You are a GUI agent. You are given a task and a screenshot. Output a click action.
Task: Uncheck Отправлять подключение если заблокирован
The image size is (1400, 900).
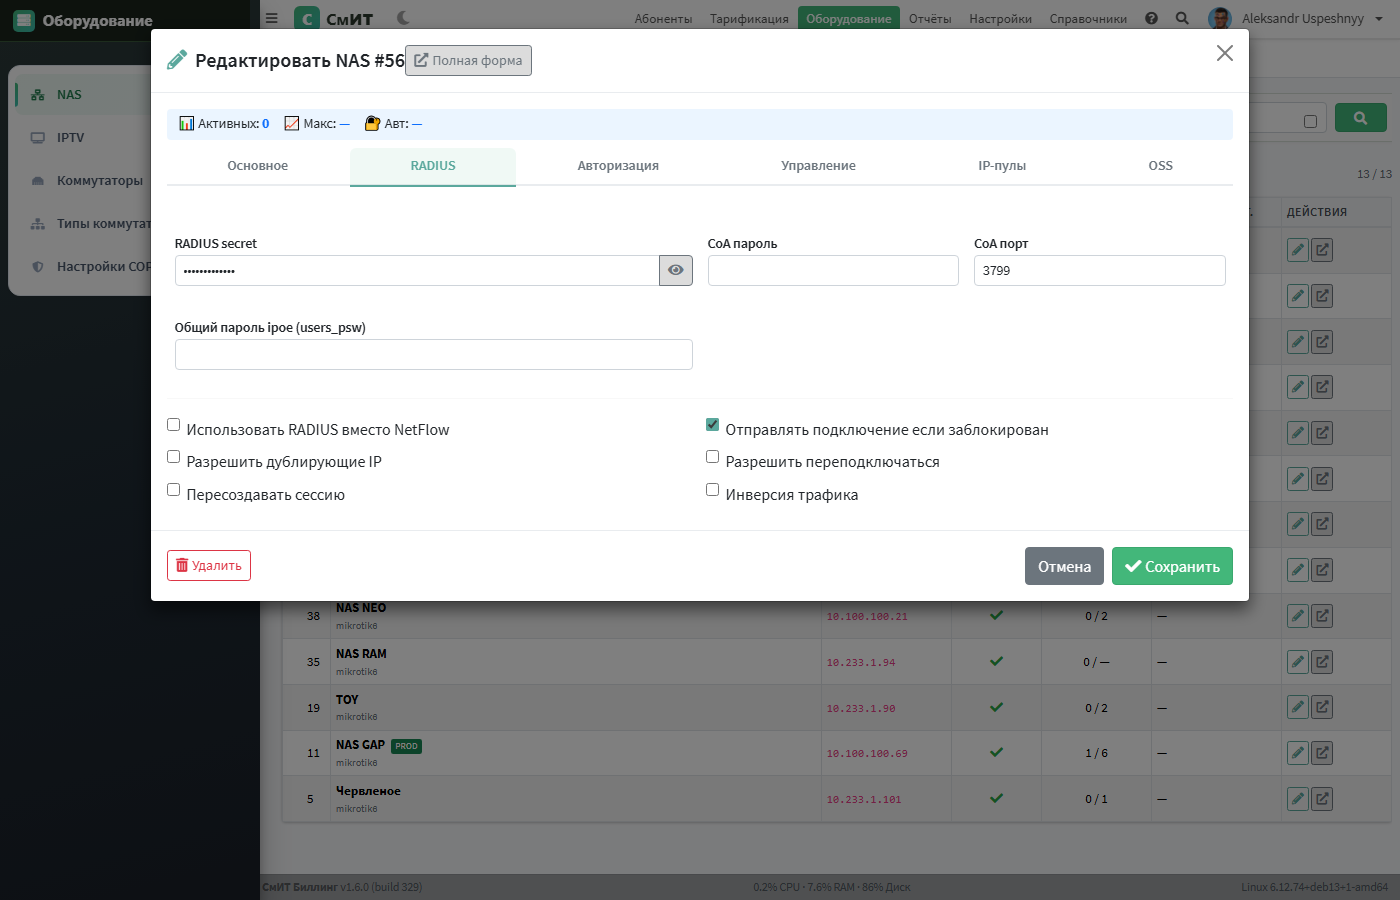pyautogui.click(x=712, y=425)
